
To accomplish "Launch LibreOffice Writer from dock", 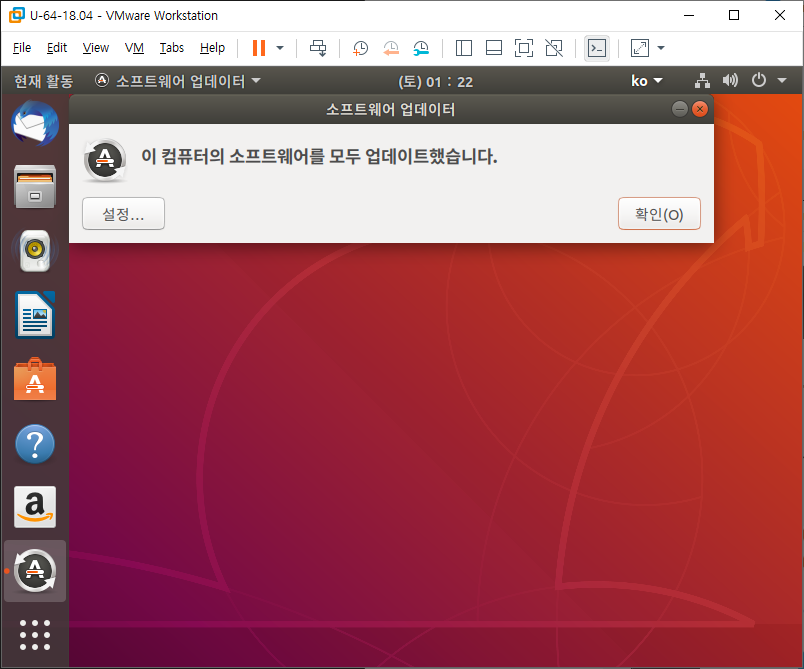I will (x=35, y=315).
